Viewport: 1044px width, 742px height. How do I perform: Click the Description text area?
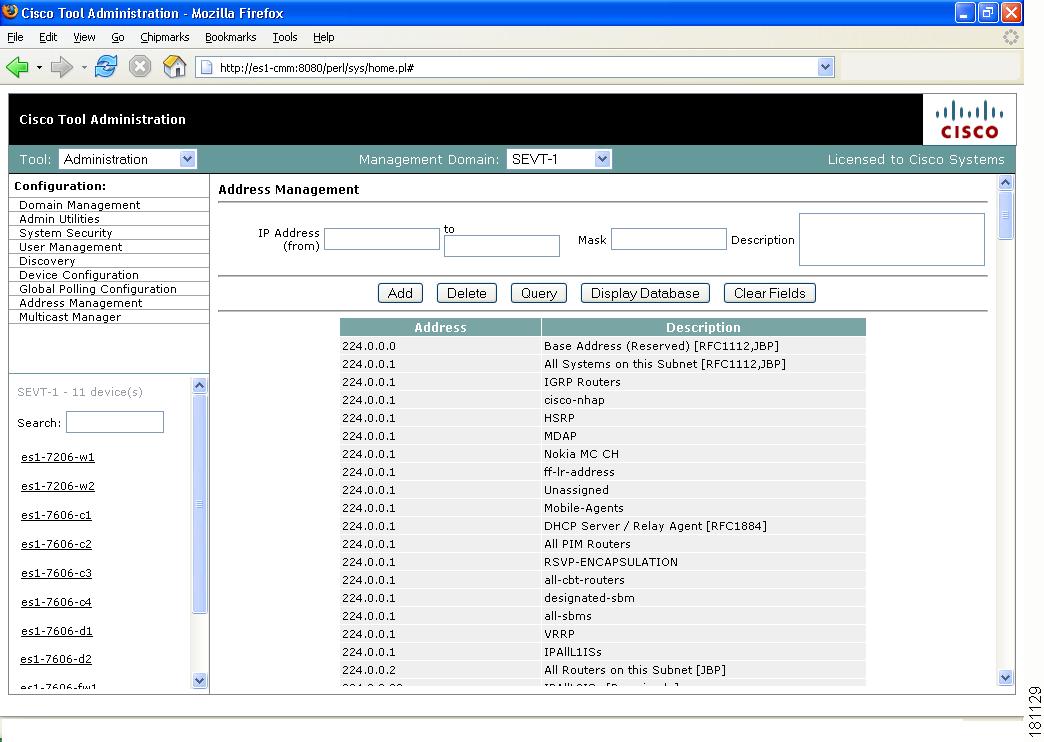point(892,239)
